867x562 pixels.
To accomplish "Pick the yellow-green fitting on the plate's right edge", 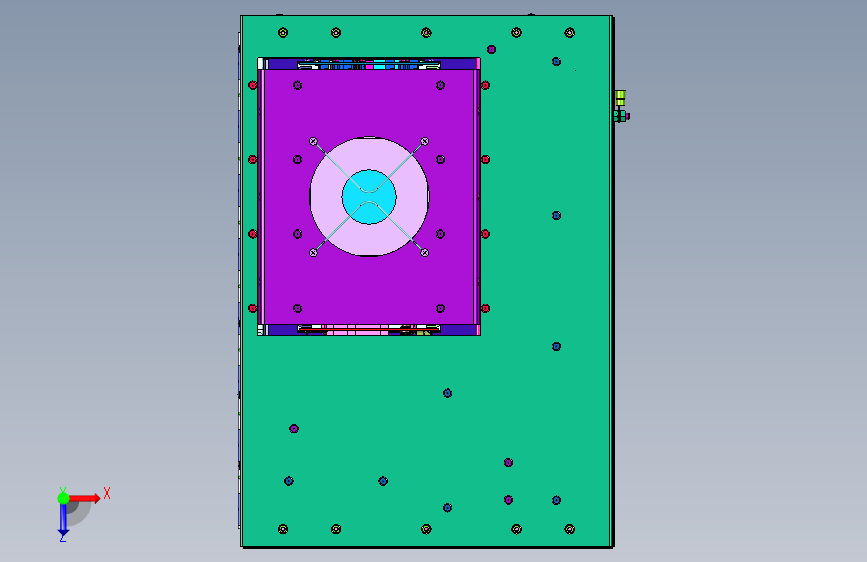I will click(620, 98).
